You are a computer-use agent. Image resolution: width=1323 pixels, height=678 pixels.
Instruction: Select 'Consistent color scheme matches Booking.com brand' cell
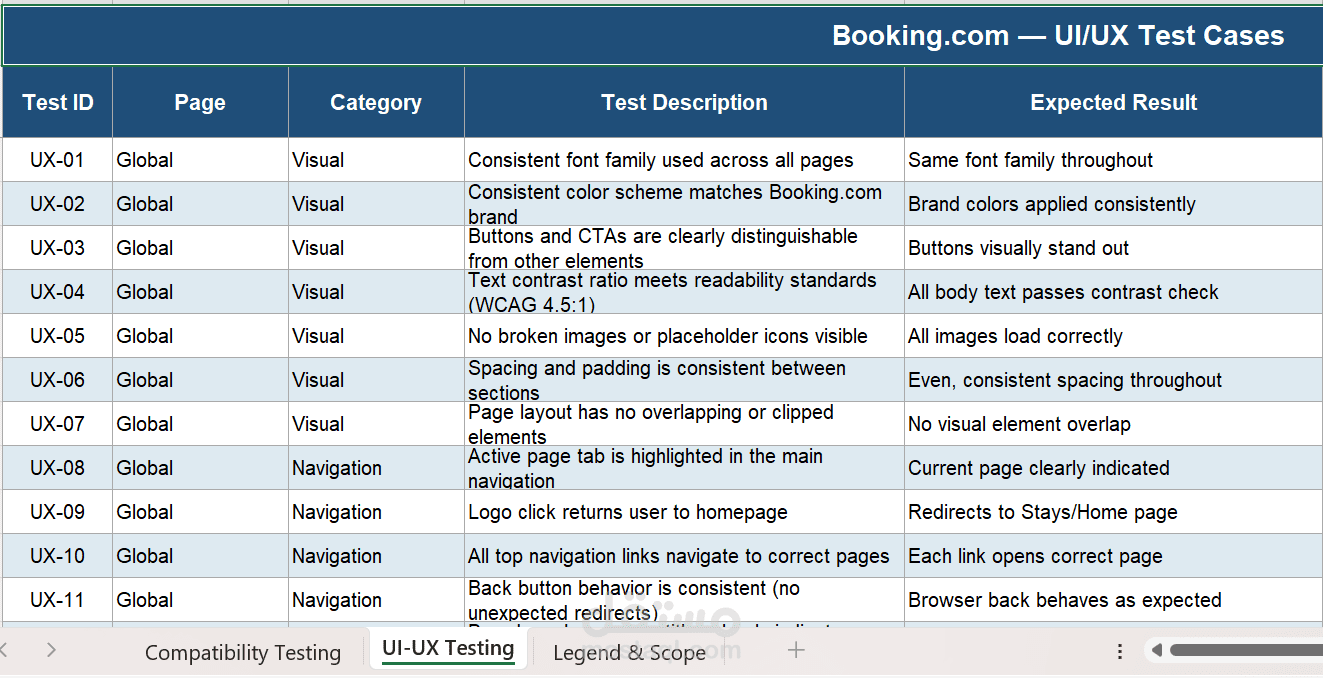click(684, 204)
